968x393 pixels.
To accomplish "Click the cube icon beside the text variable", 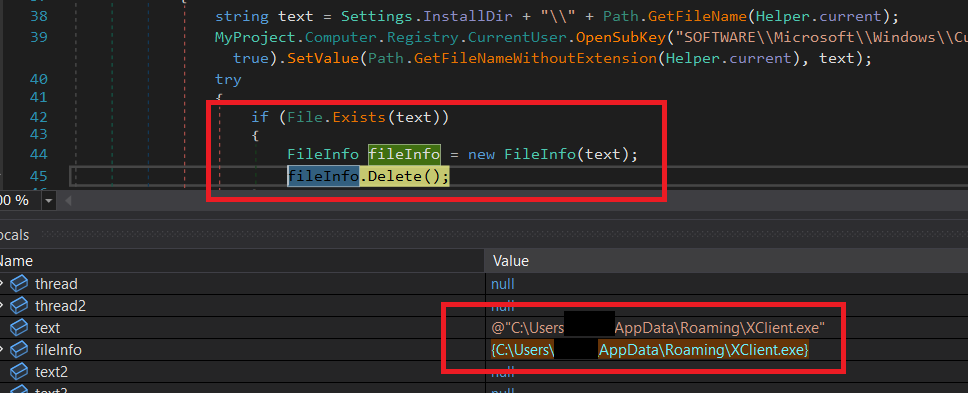I will point(19,328).
